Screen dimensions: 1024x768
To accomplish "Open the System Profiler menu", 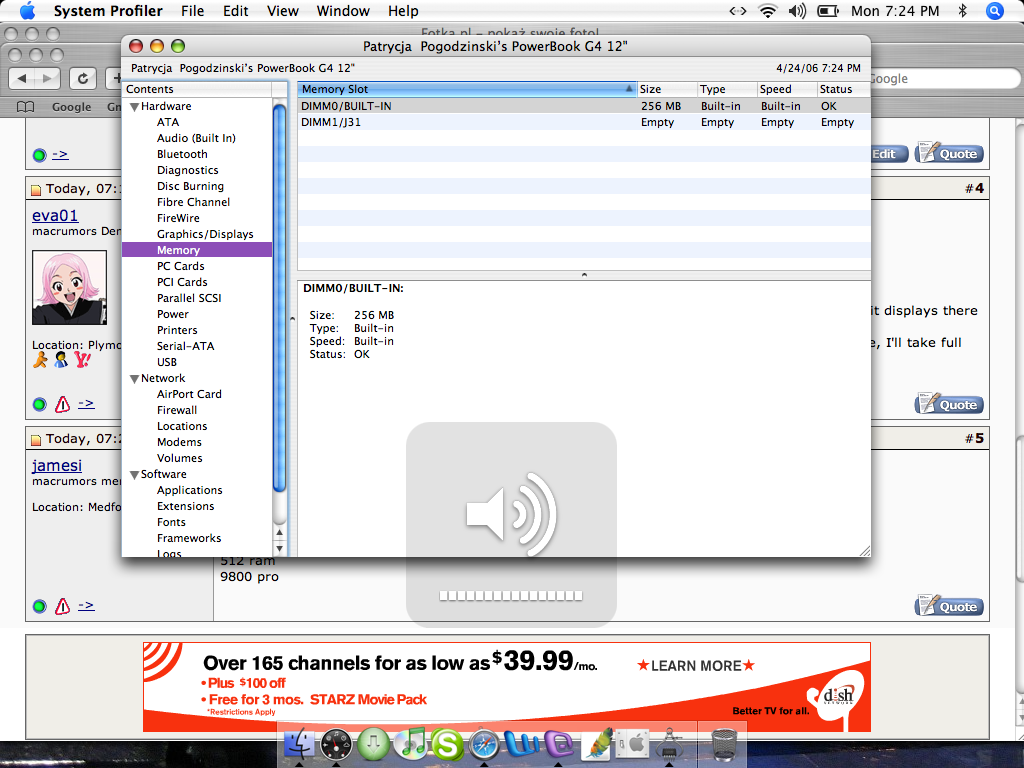I will 108,11.
